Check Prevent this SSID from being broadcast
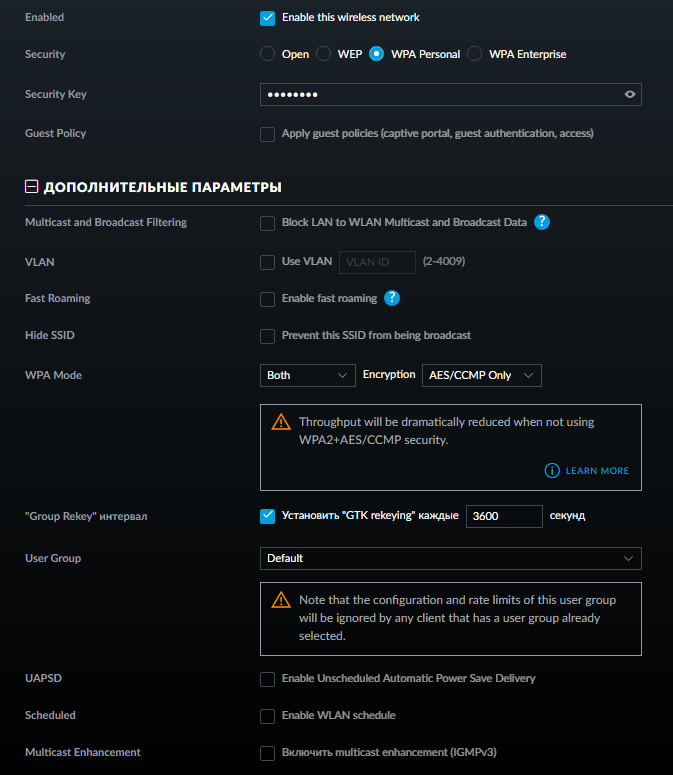This screenshot has height=775, width=673. [x=267, y=337]
